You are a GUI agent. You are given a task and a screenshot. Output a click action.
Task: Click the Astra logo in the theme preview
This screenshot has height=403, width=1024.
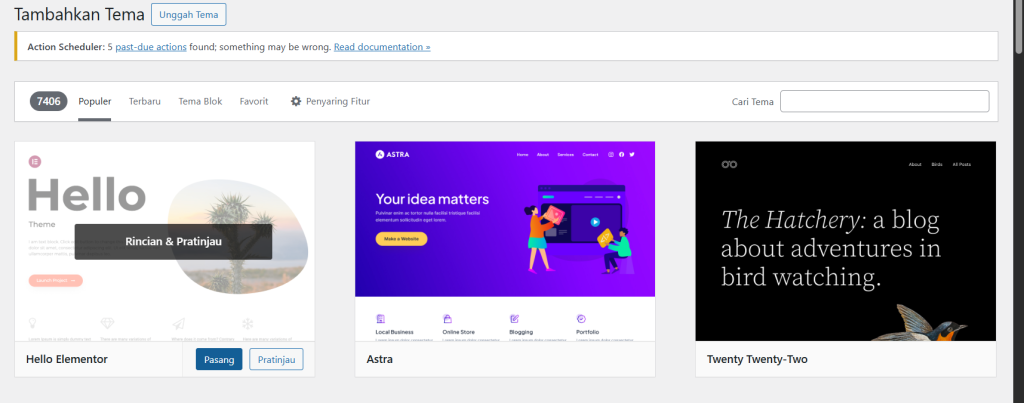[392, 155]
